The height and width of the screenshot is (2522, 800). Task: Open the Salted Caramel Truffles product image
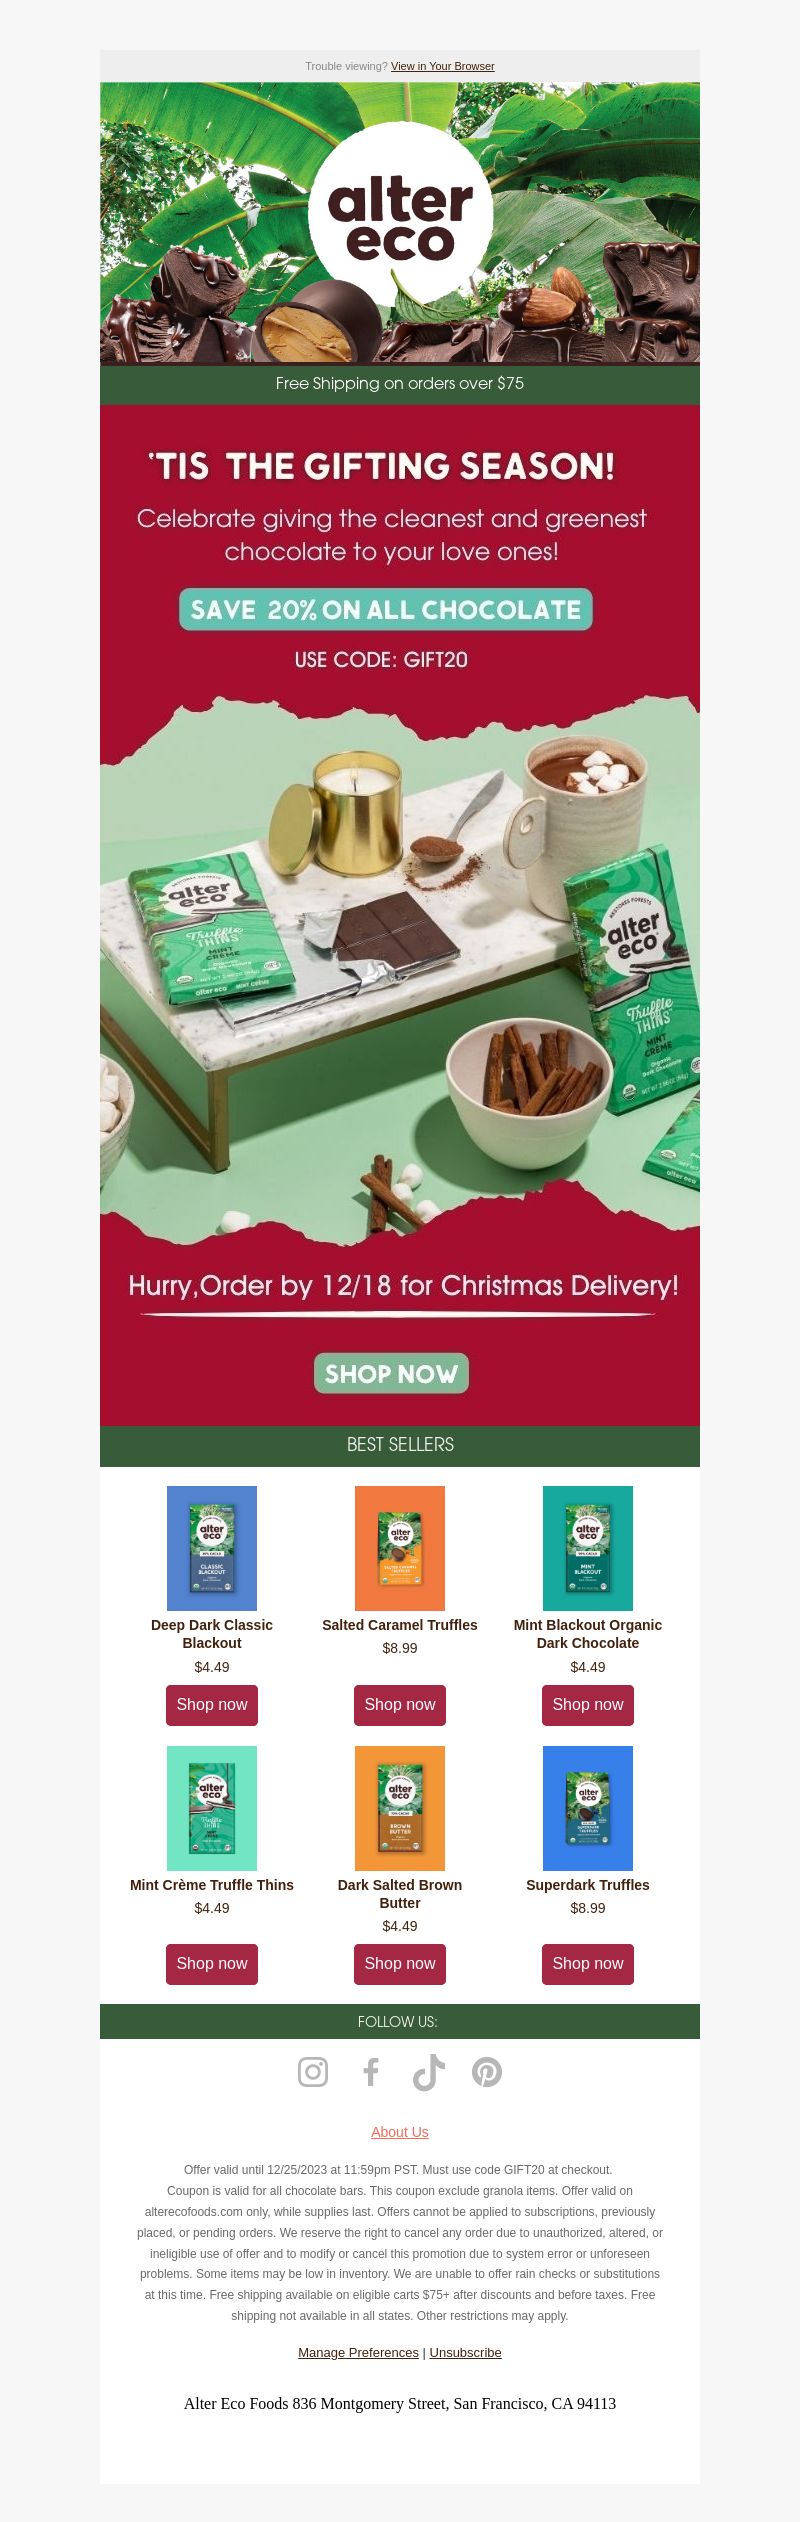point(400,1548)
